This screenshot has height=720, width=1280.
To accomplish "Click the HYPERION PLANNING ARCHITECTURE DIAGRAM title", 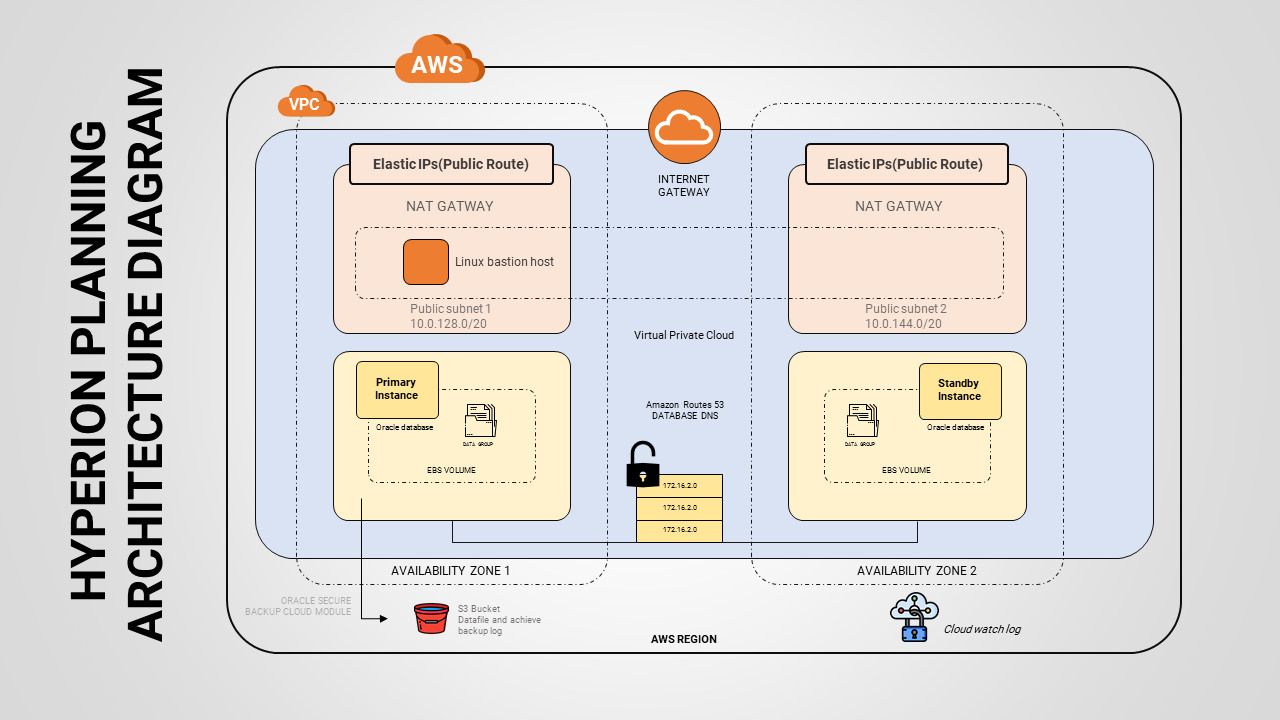I will (118, 355).
